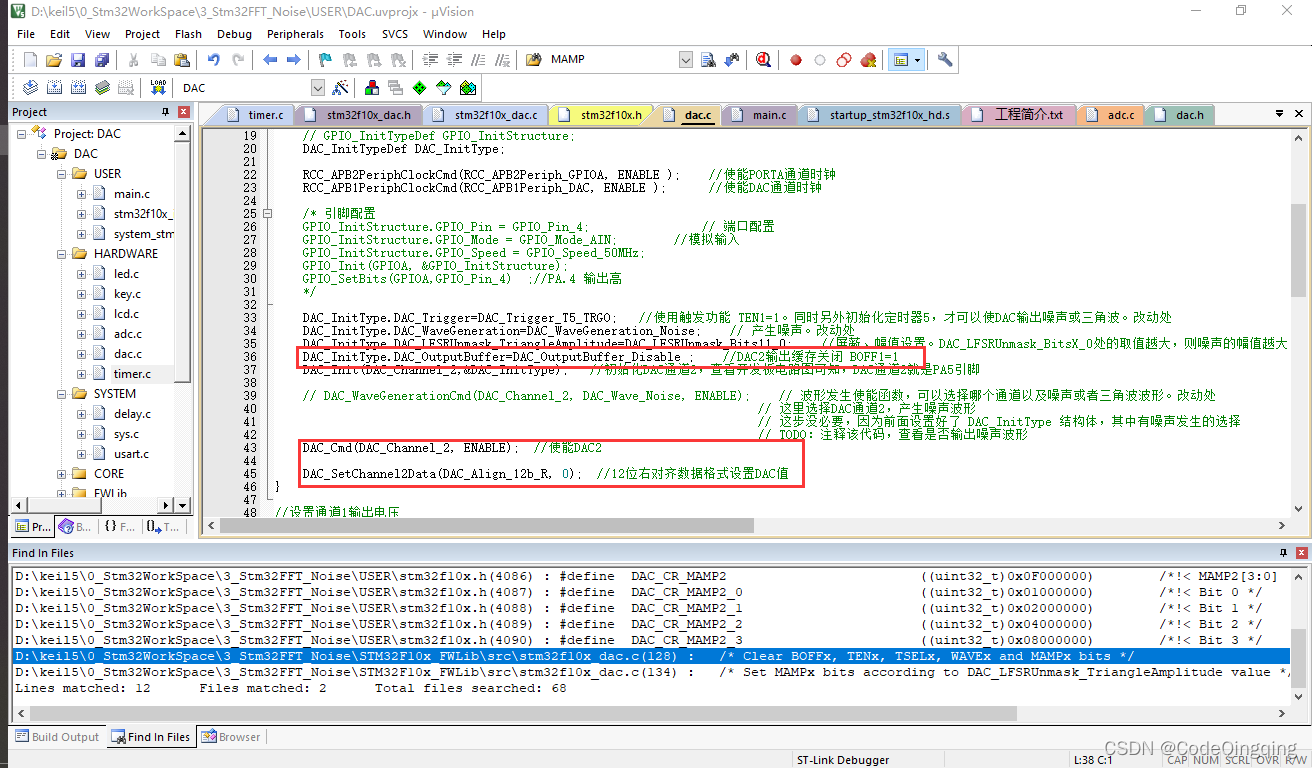Open the Debug menu
This screenshot has width=1312, height=768.
(234, 33)
